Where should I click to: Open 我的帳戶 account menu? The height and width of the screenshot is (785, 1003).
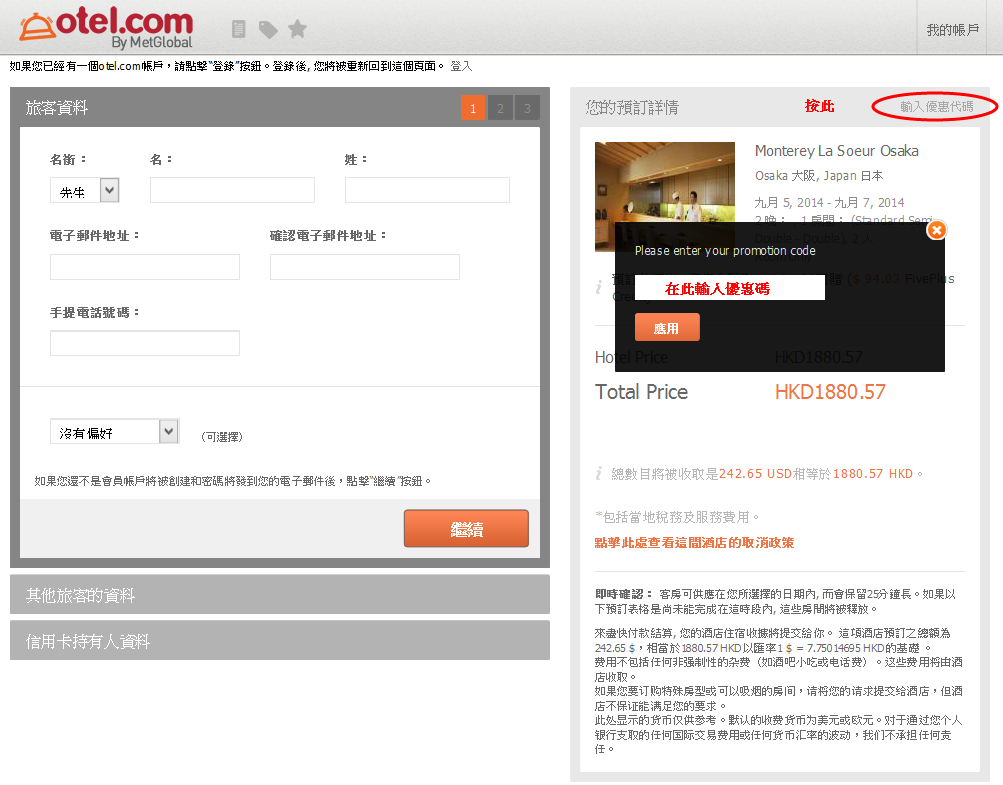pyautogui.click(x=952, y=30)
